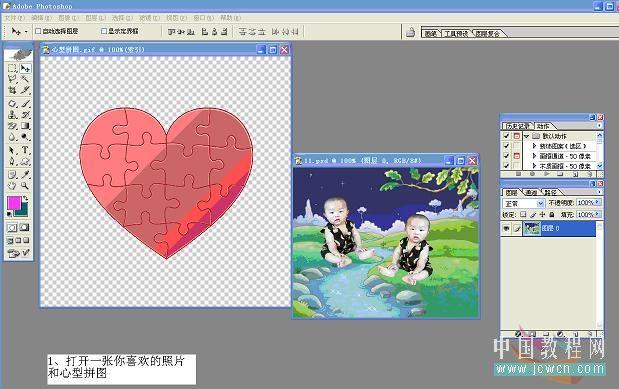Switch to the History tab
Viewport: 619px width, 389px height.
coord(518,126)
